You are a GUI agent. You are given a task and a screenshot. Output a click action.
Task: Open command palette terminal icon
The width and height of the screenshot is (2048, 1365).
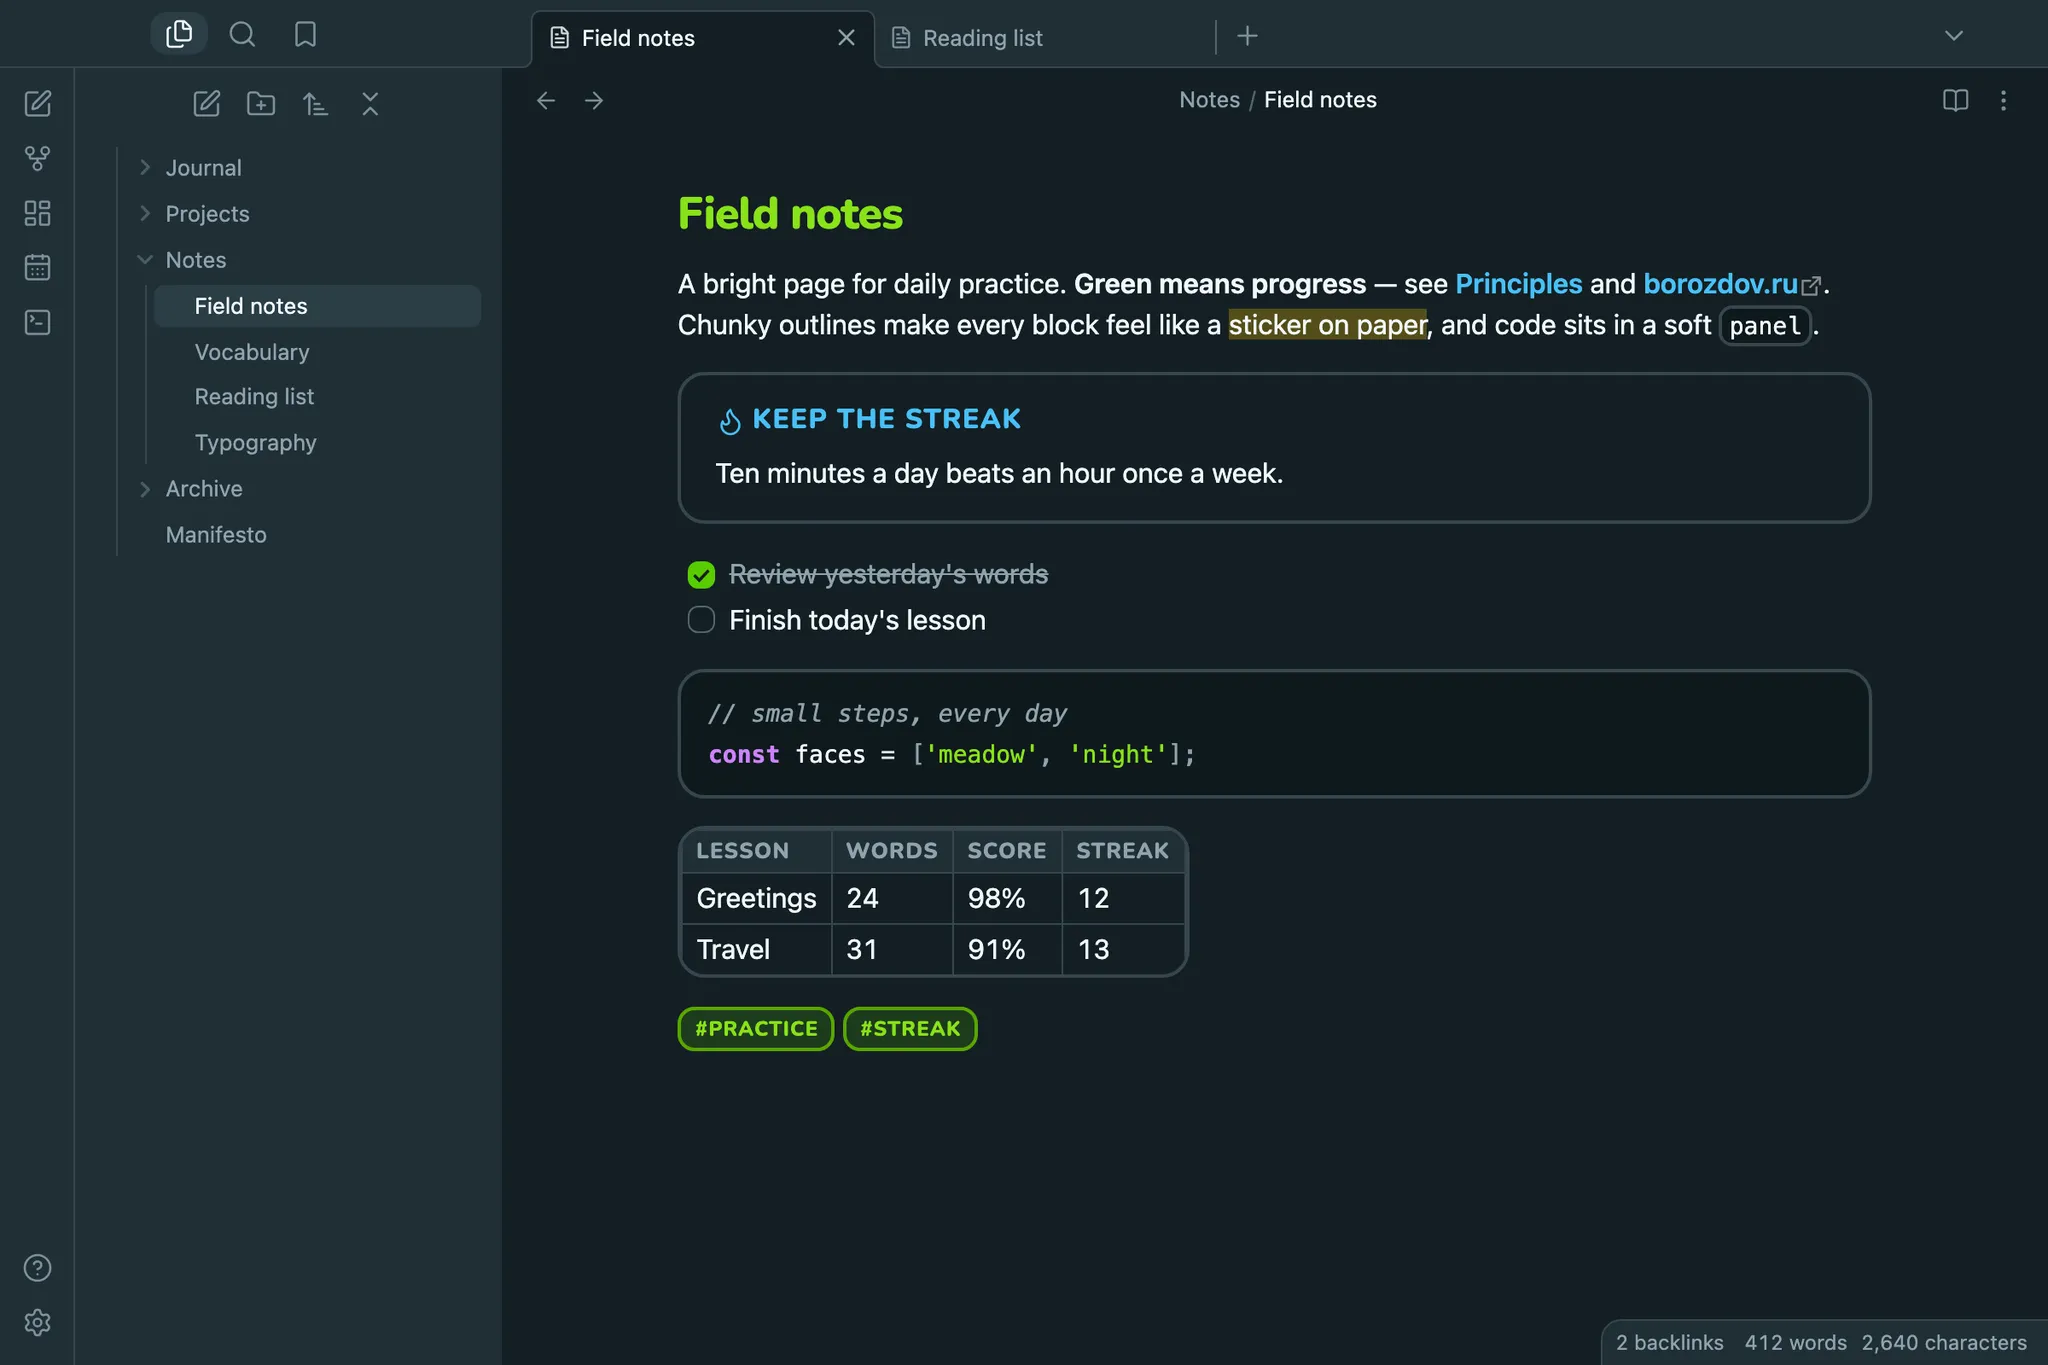point(37,322)
